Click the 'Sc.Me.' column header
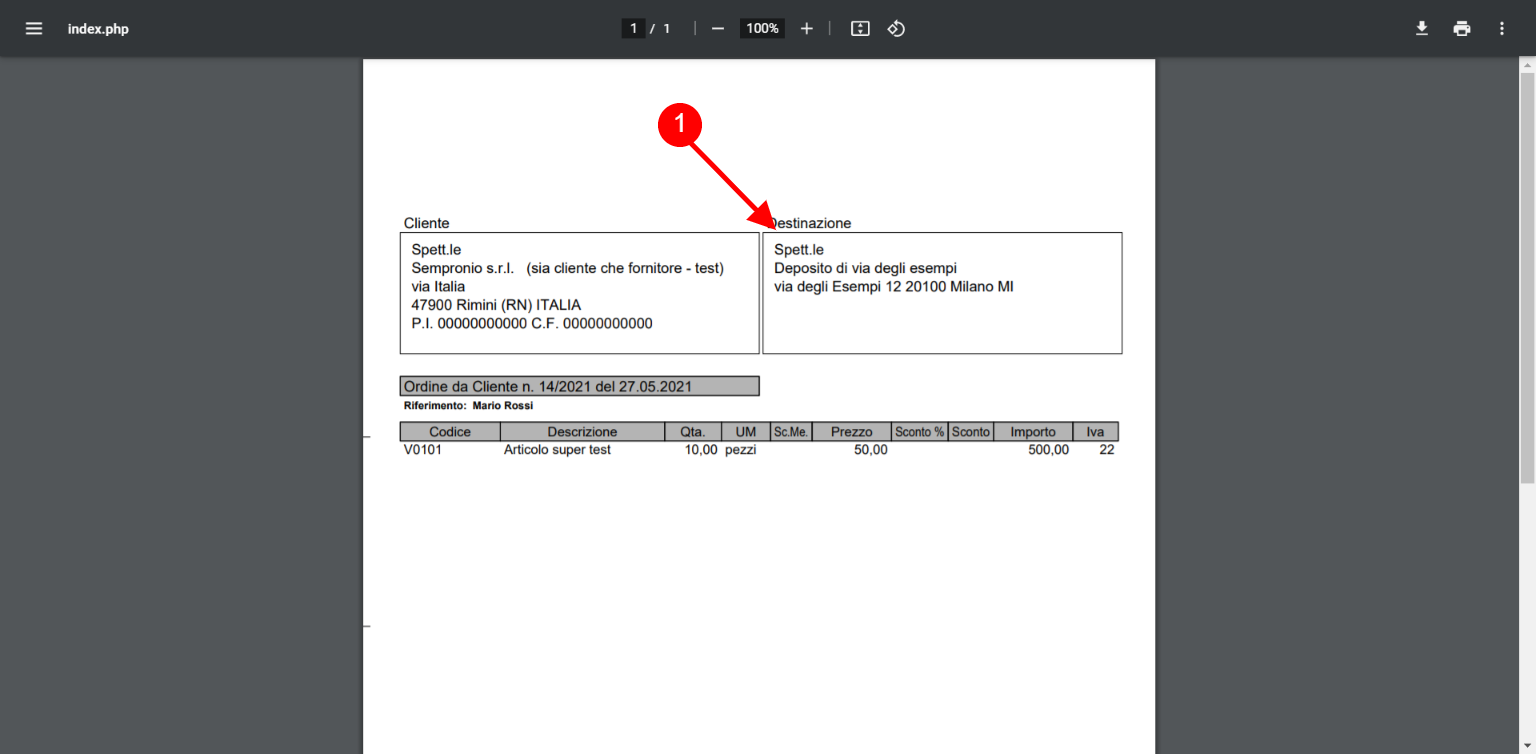This screenshot has height=754, width=1536. [790, 432]
